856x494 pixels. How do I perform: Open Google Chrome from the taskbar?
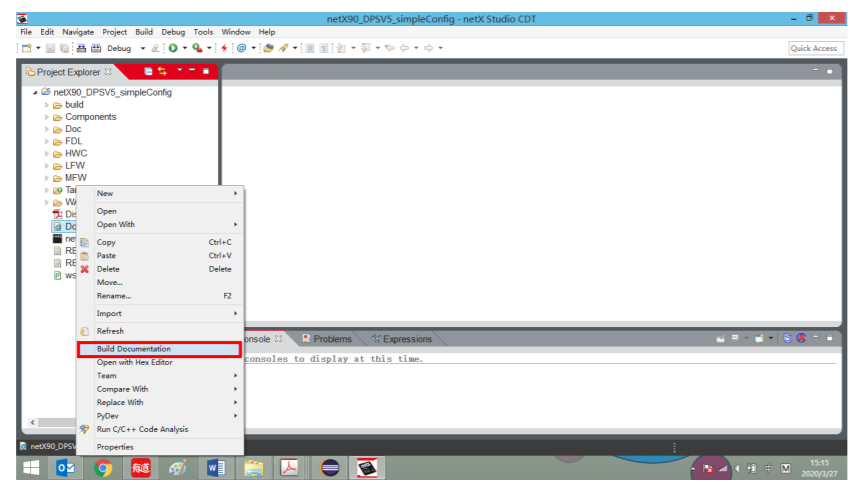103,468
